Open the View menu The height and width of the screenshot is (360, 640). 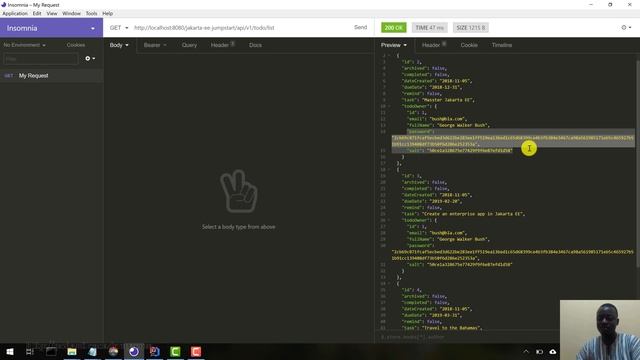point(52,13)
